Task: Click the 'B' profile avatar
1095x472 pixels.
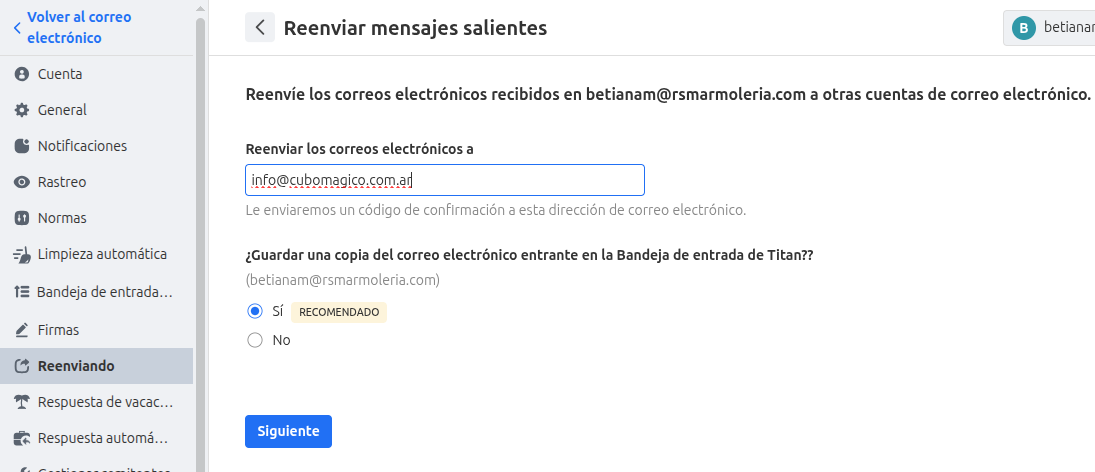Action: pos(1023,28)
